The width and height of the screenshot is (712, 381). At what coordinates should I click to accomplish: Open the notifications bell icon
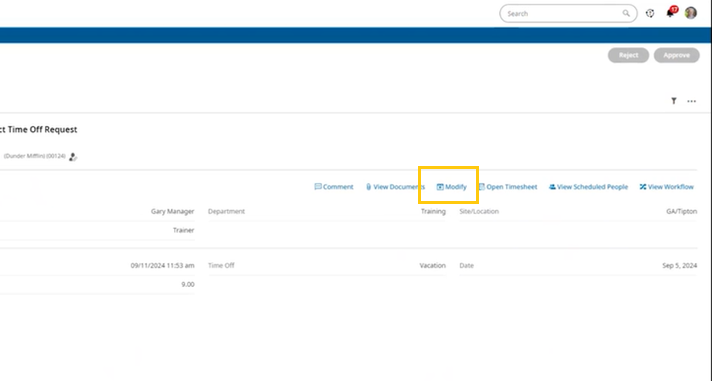(x=670, y=13)
